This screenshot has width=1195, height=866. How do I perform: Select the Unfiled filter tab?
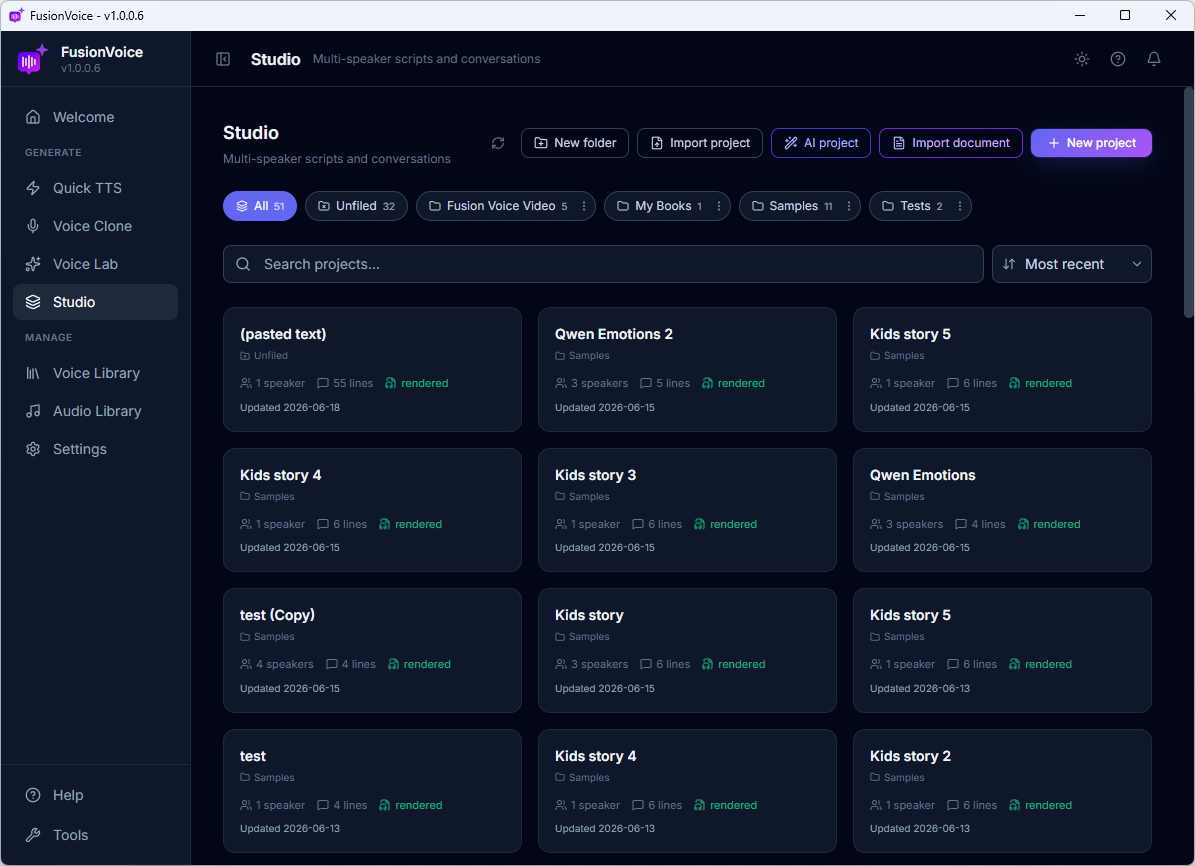(357, 207)
